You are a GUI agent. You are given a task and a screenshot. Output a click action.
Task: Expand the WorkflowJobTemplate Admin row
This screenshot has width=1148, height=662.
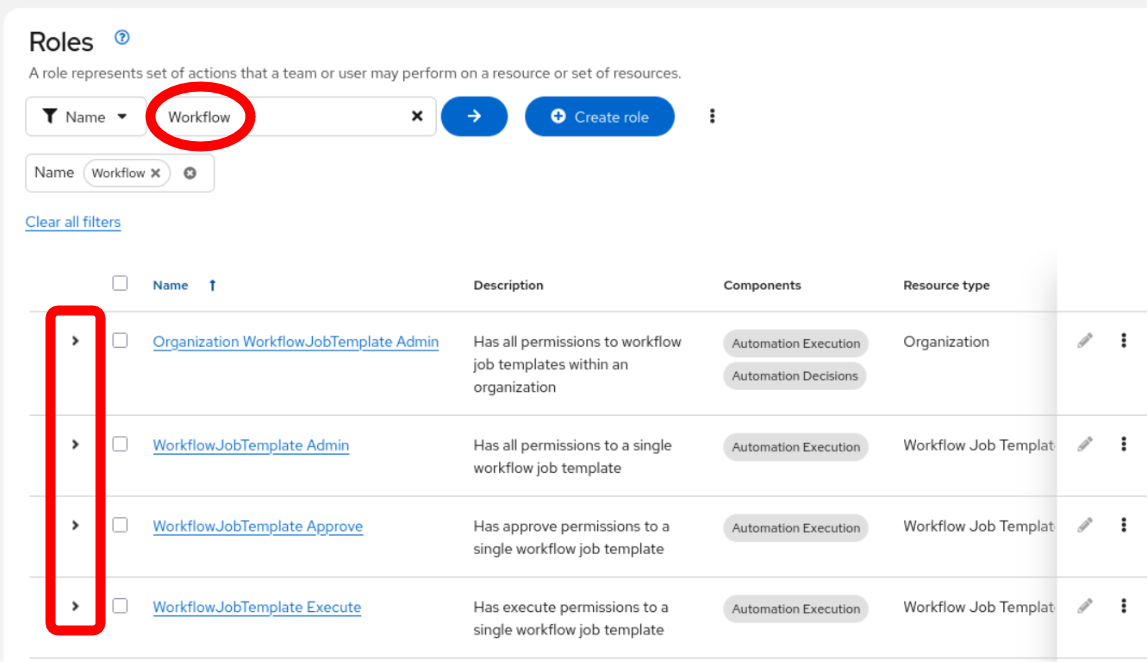(75, 445)
